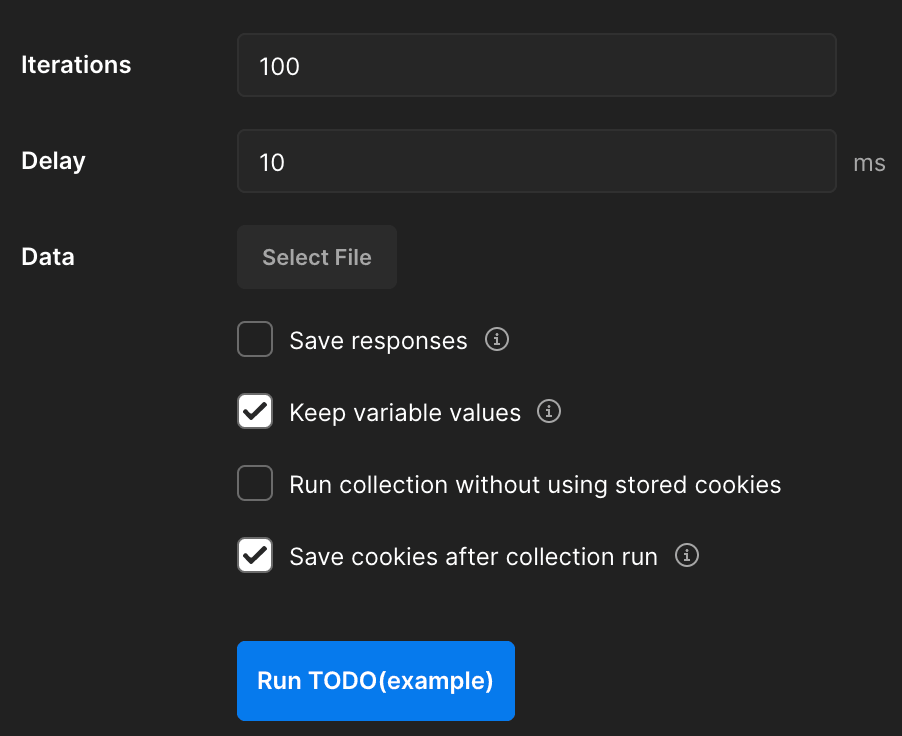Click the ms unit label beside Delay
The width and height of the screenshot is (902, 736).
click(869, 163)
